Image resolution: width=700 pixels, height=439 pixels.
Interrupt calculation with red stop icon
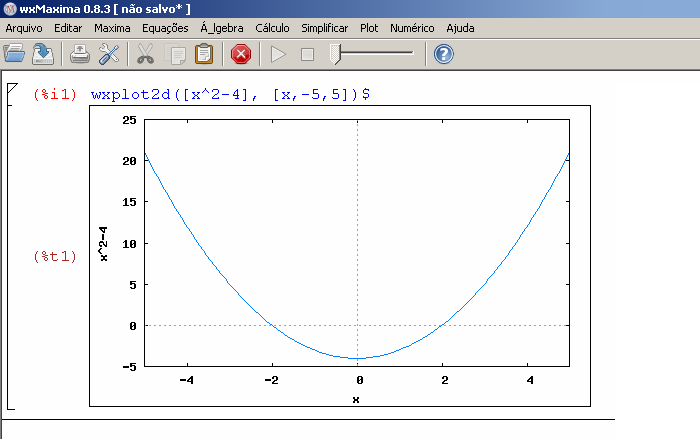(x=241, y=54)
